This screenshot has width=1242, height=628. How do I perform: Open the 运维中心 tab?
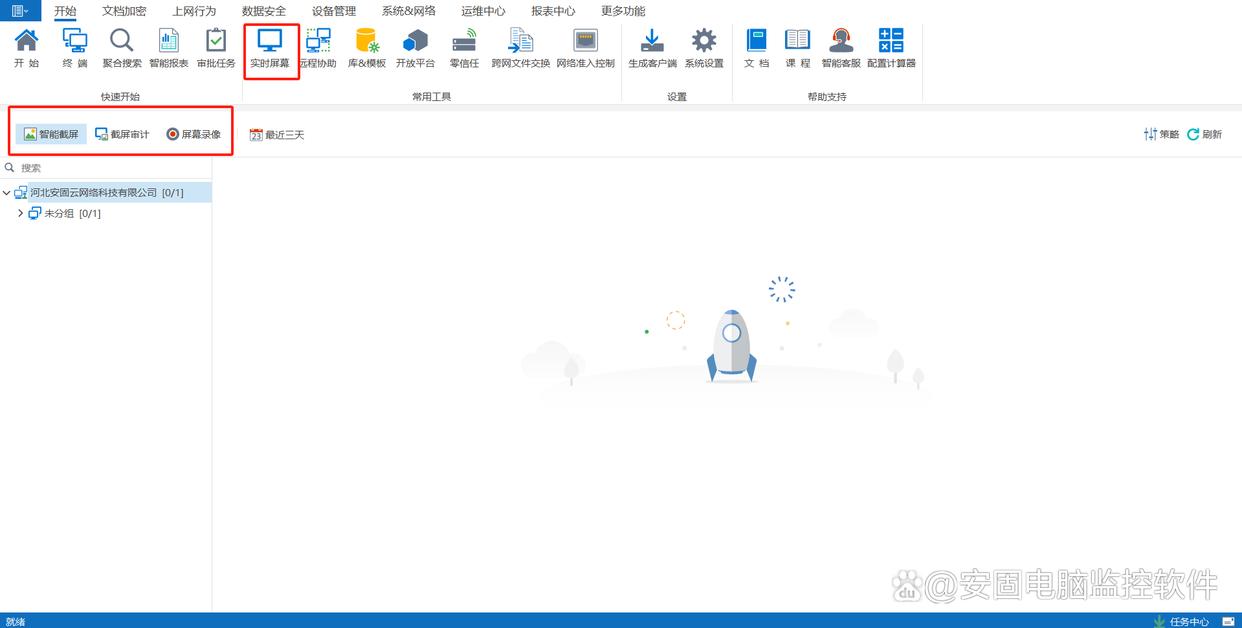(483, 11)
